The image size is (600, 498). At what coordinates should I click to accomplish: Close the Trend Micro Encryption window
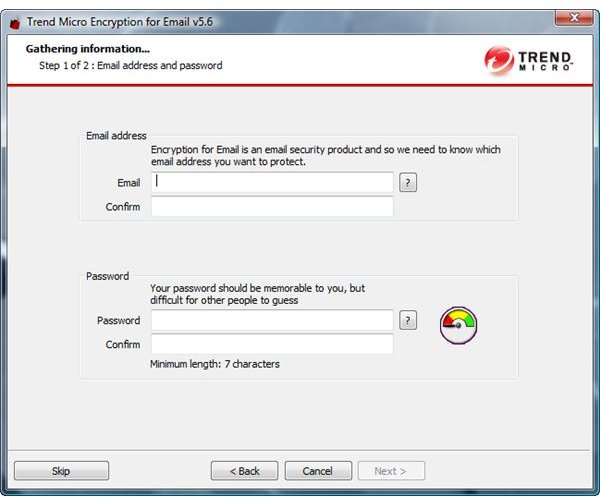coord(574,18)
